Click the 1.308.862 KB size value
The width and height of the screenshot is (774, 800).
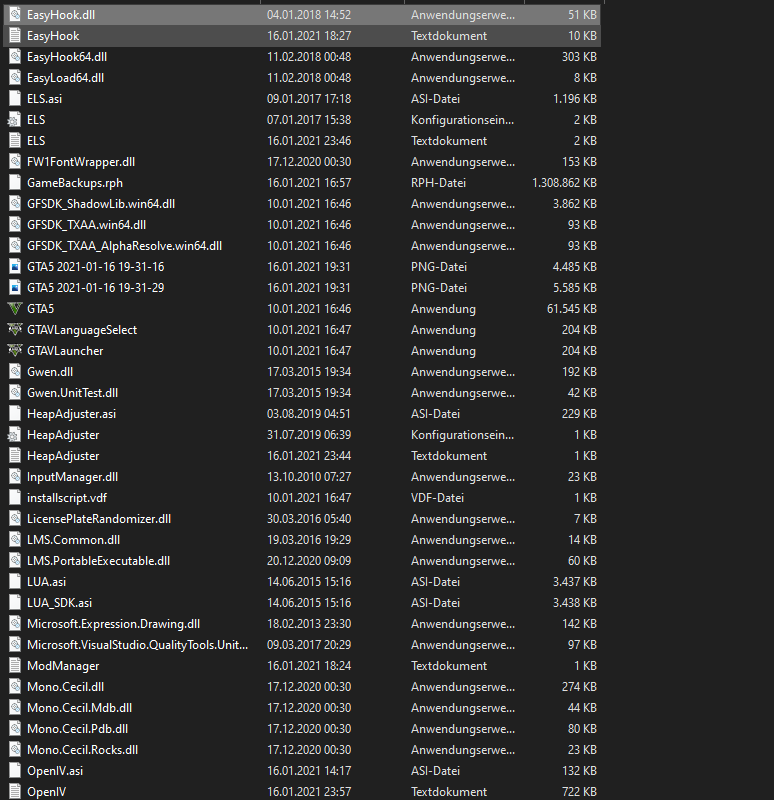[564, 183]
